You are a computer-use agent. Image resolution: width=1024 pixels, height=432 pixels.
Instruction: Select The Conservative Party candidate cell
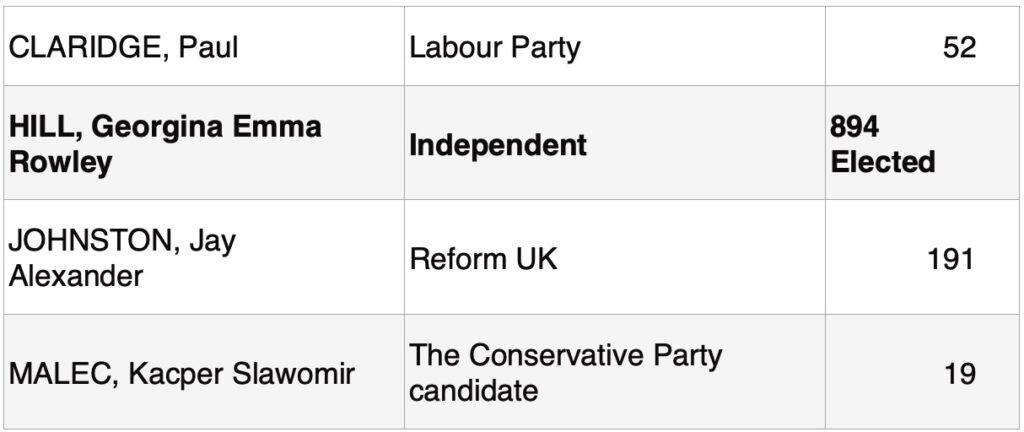pyautogui.click(x=615, y=372)
